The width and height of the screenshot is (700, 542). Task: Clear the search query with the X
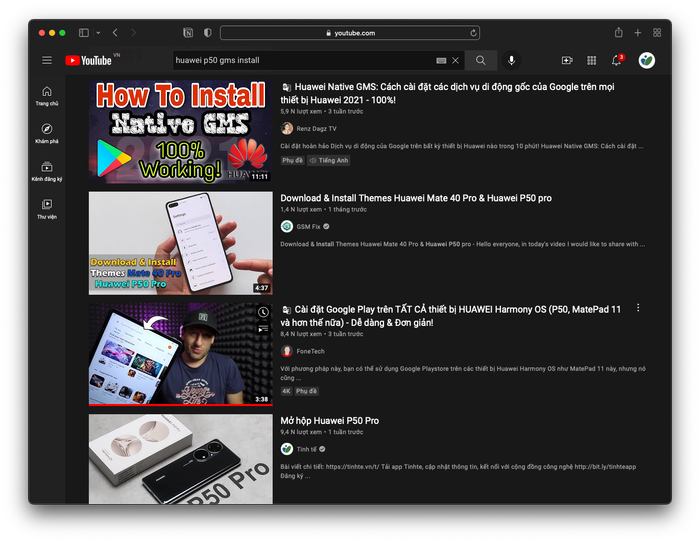click(x=455, y=60)
